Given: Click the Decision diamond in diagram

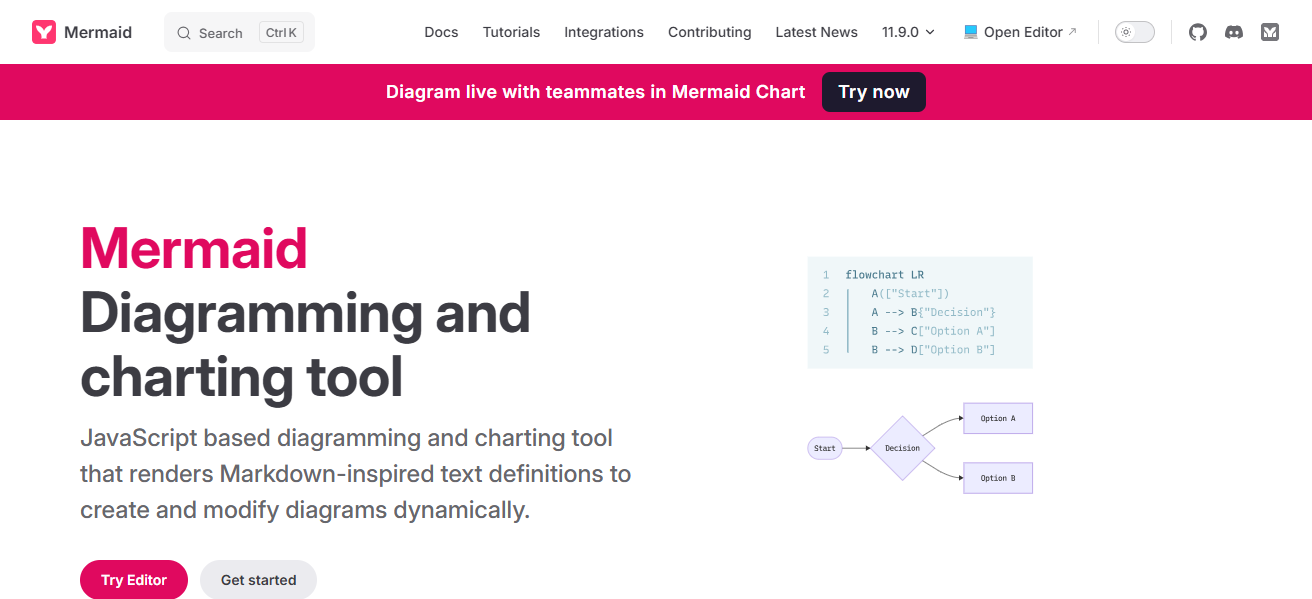Looking at the screenshot, I should point(902,448).
